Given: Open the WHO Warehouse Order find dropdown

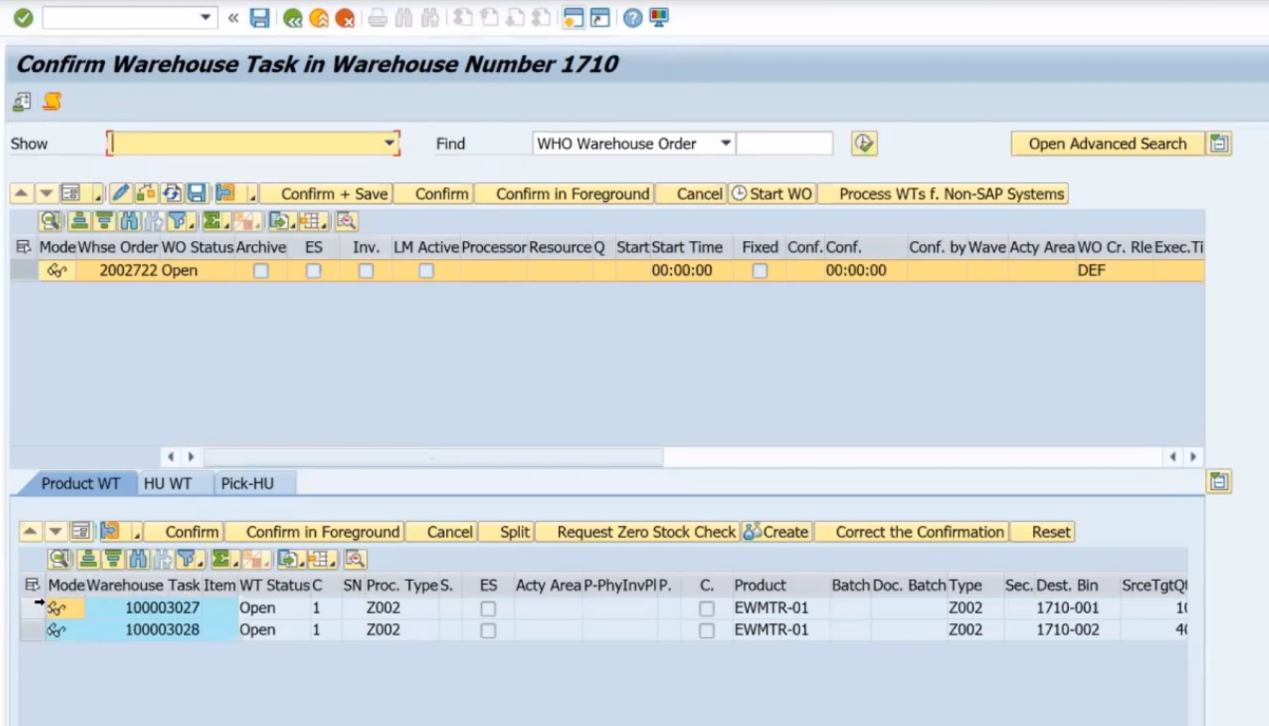Looking at the screenshot, I should click(x=726, y=144).
